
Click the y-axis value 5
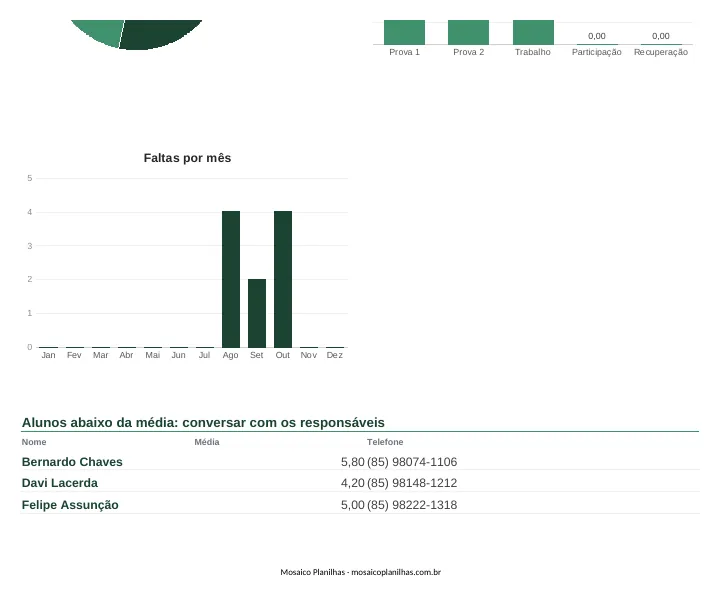point(30,178)
